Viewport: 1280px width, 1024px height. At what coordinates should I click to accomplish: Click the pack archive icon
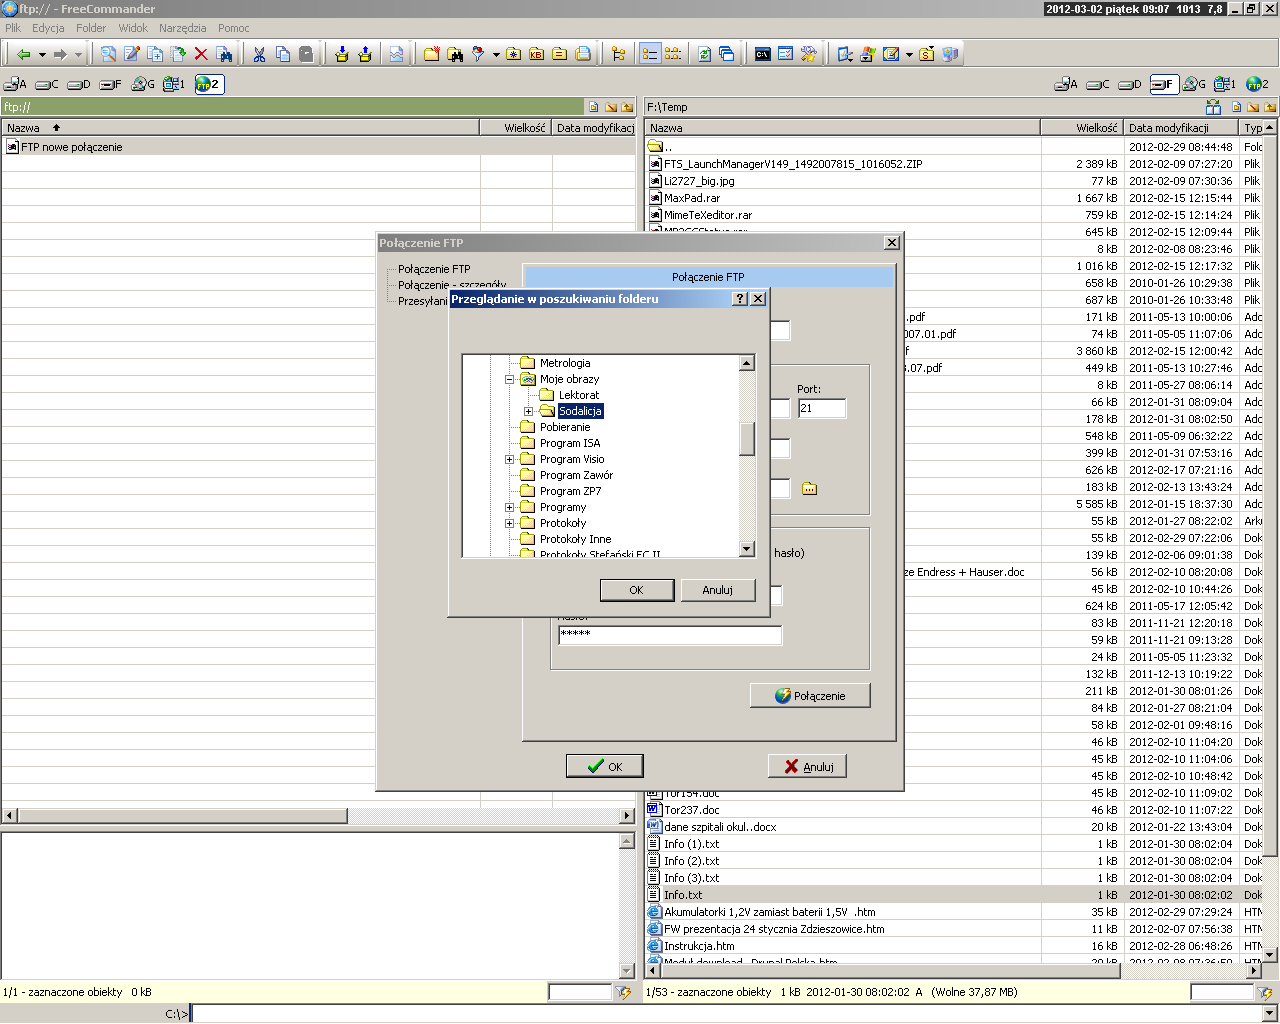coord(342,54)
